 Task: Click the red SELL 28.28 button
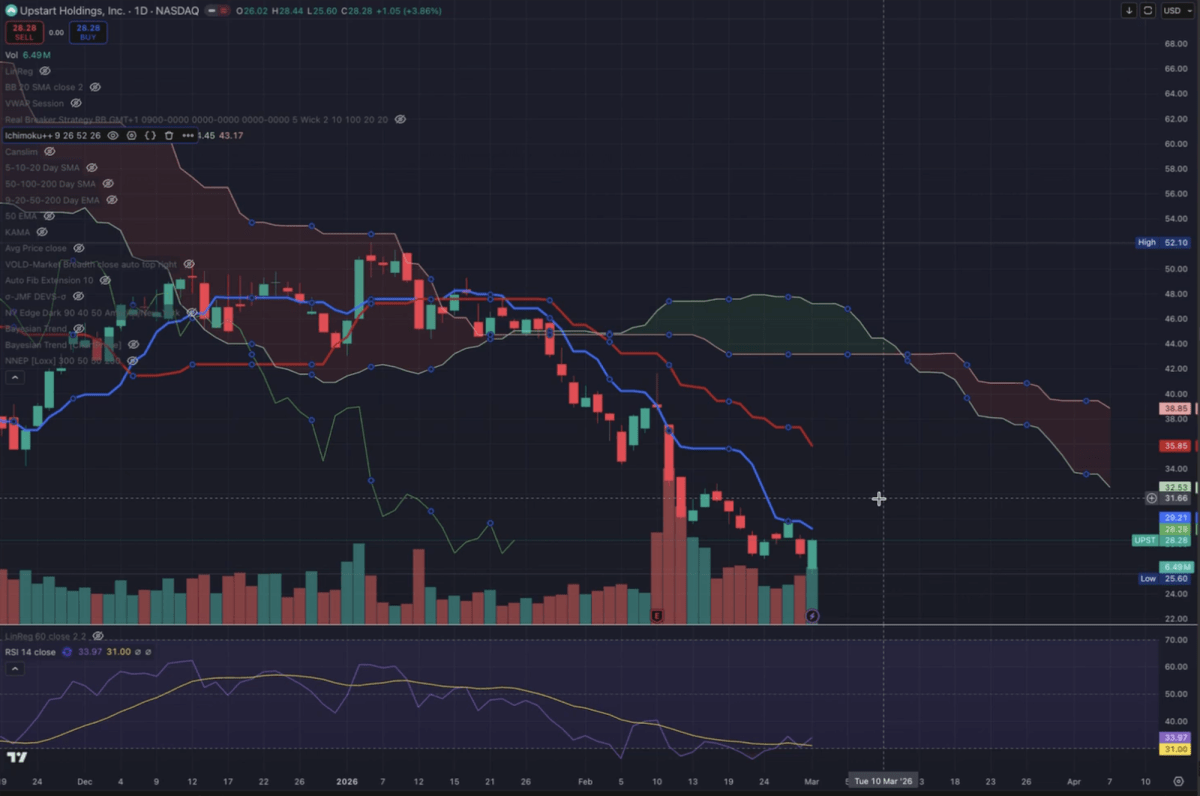[23, 32]
